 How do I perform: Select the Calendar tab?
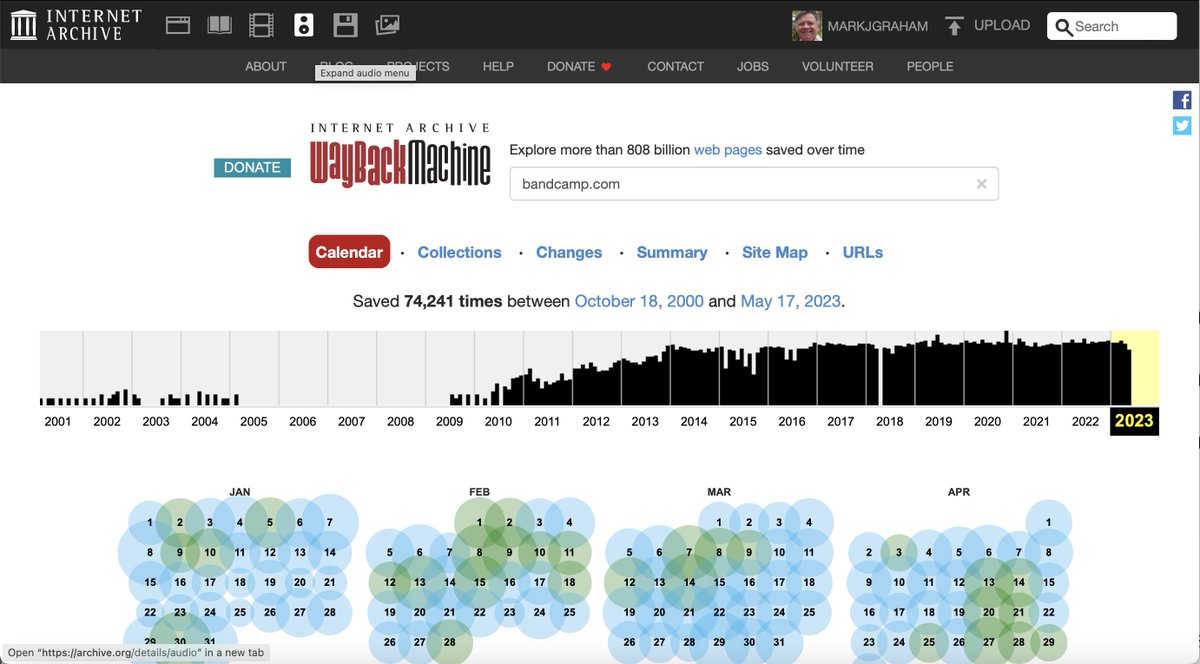(x=349, y=252)
